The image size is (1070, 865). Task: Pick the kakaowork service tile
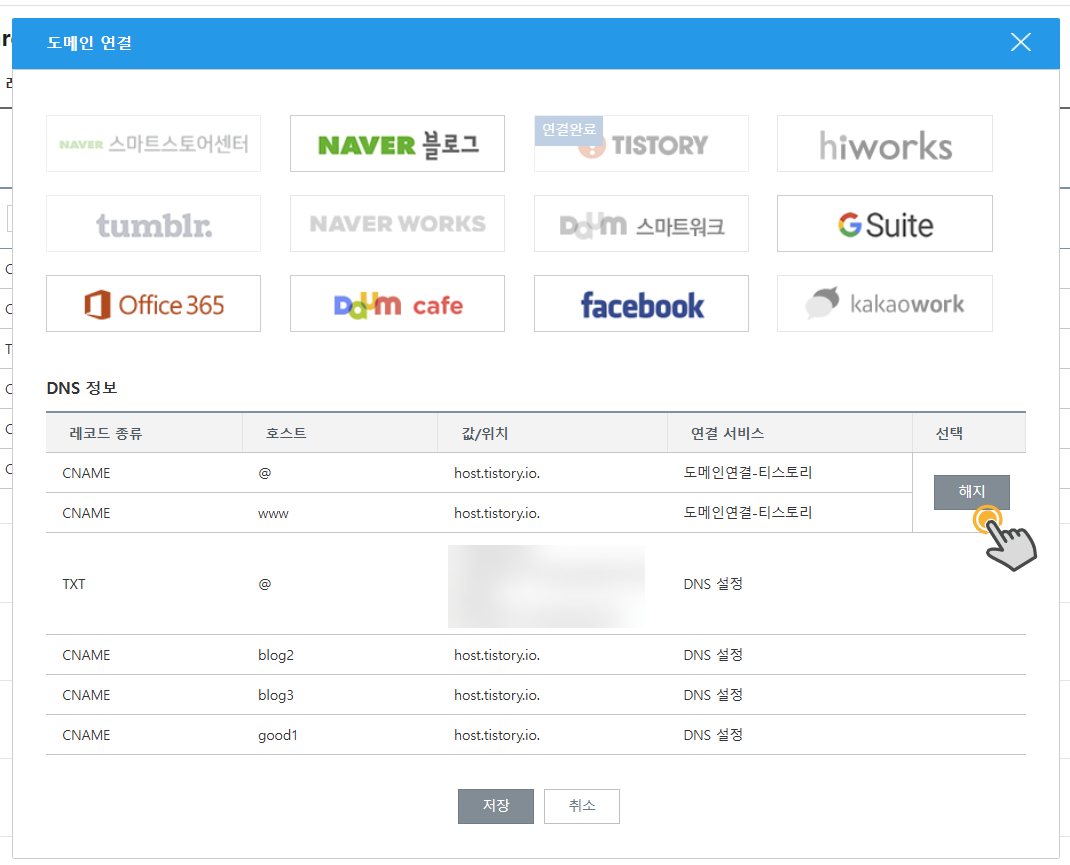884,304
